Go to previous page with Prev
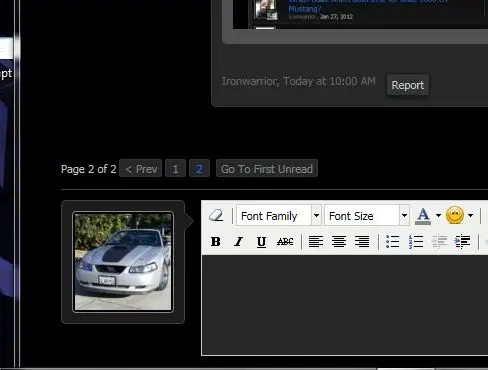 click(x=141, y=169)
